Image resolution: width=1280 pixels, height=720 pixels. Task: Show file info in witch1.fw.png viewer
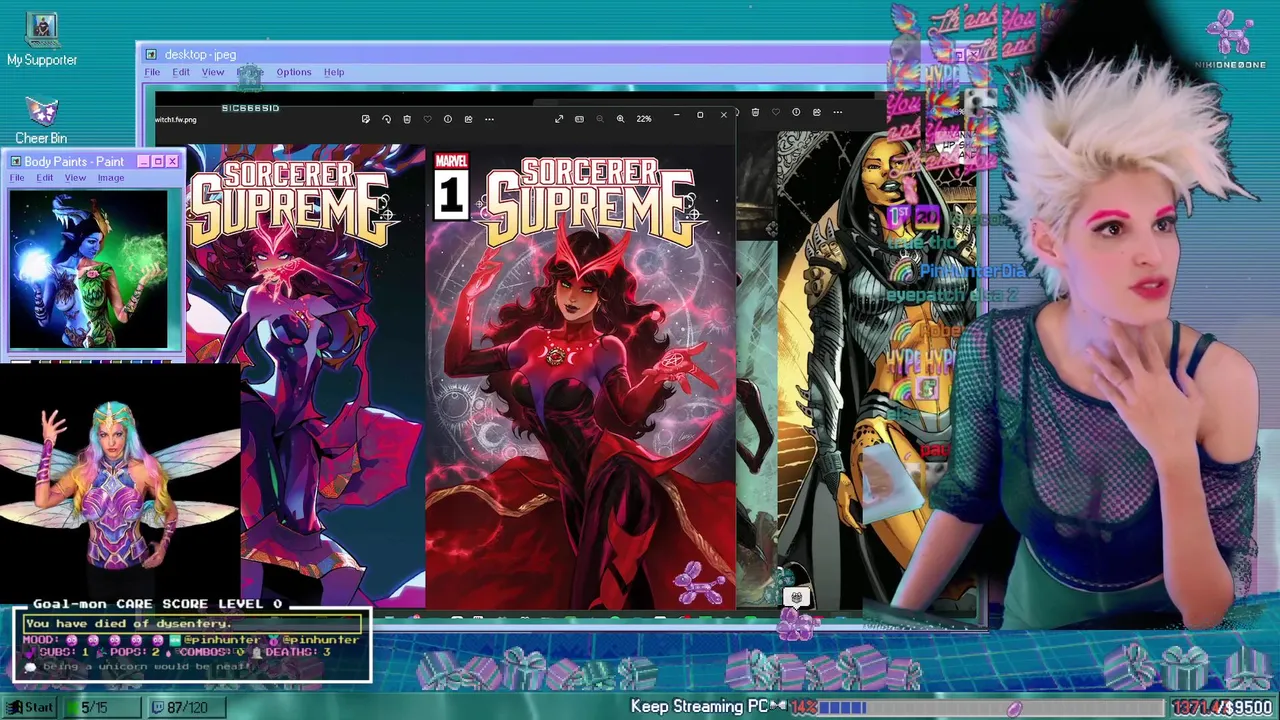pyautogui.click(x=447, y=119)
